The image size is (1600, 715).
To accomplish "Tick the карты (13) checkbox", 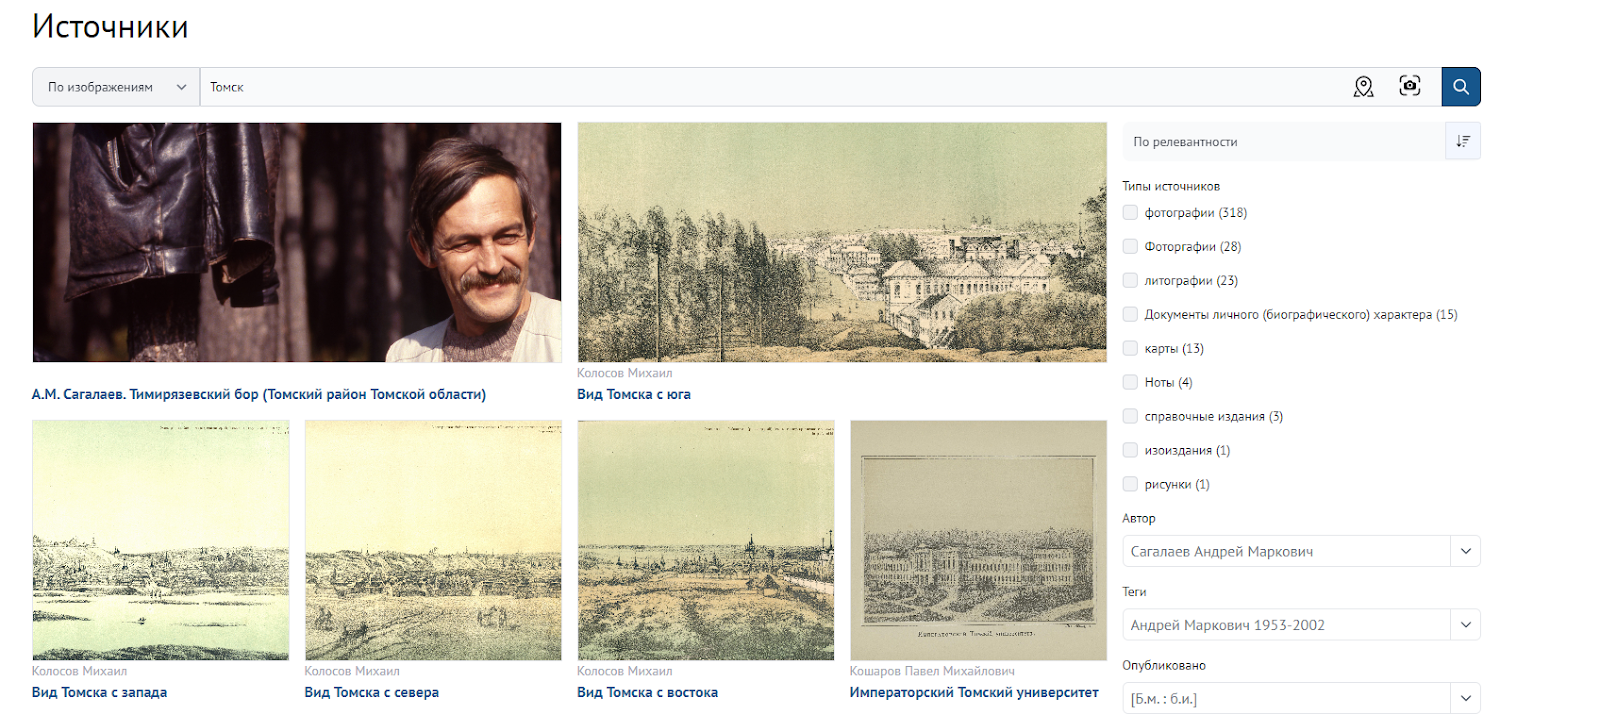I will 1130,348.
